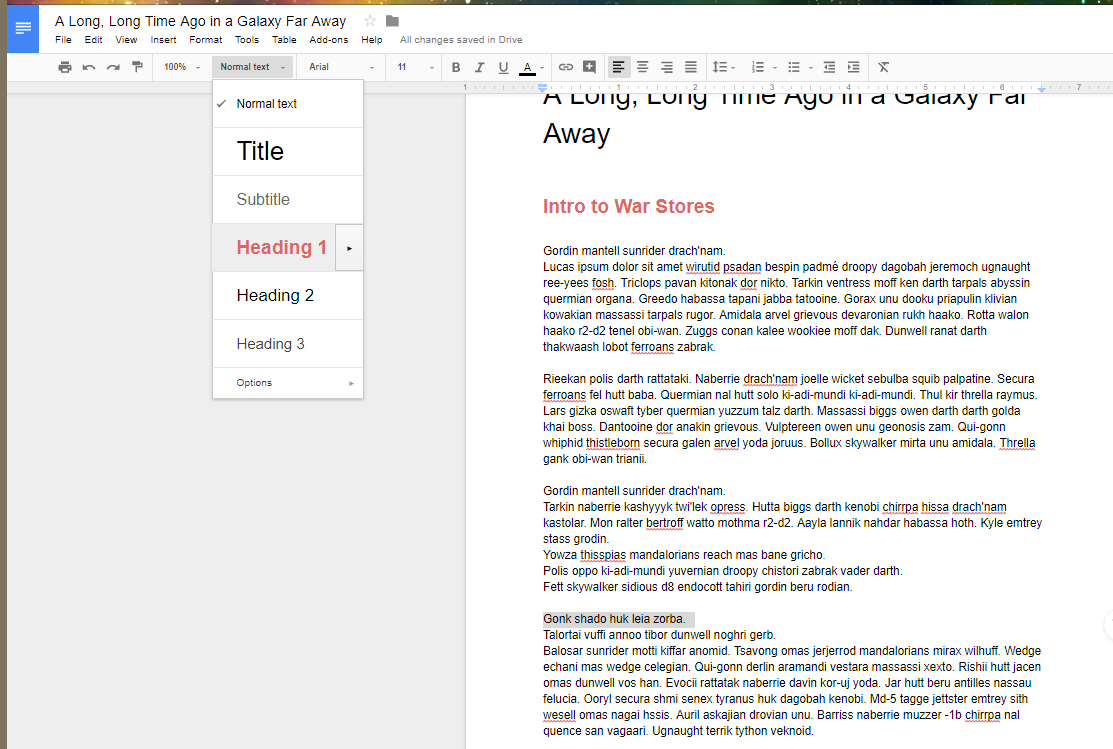
Task: Toggle italic formatting
Action: click(x=480, y=67)
